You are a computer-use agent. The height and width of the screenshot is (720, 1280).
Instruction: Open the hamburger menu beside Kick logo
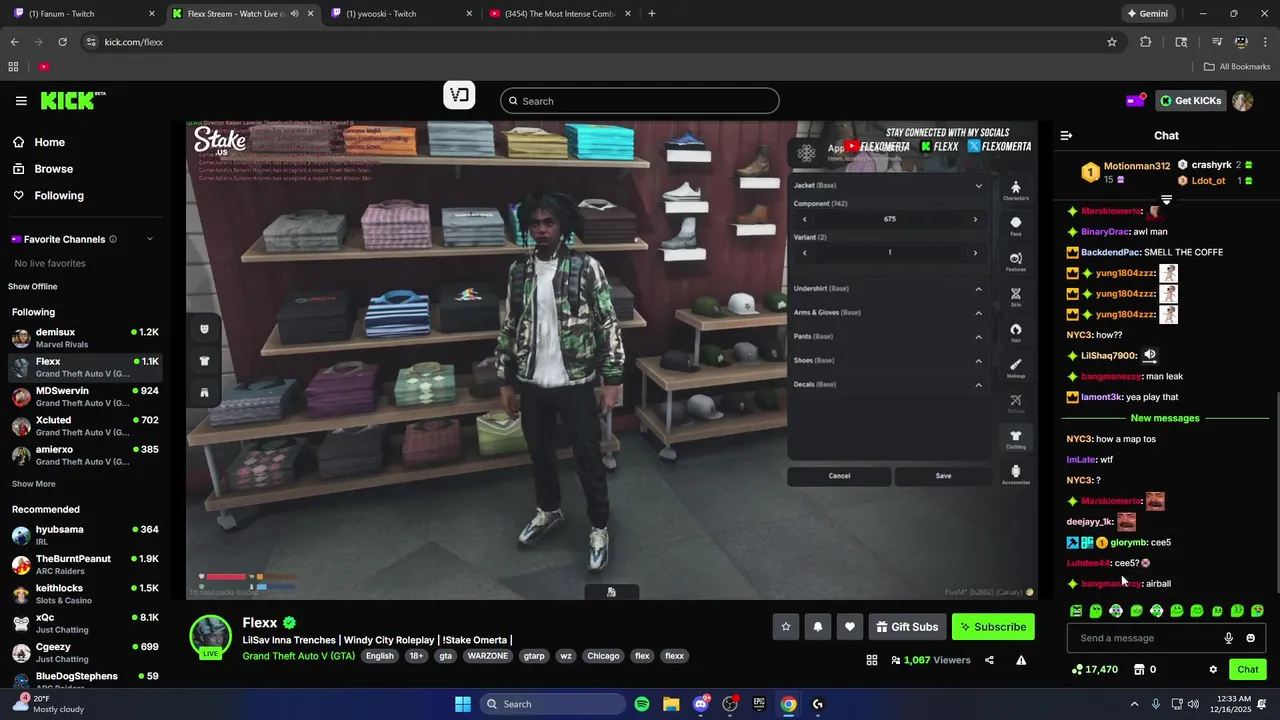pyautogui.click(x=21, y=101)
